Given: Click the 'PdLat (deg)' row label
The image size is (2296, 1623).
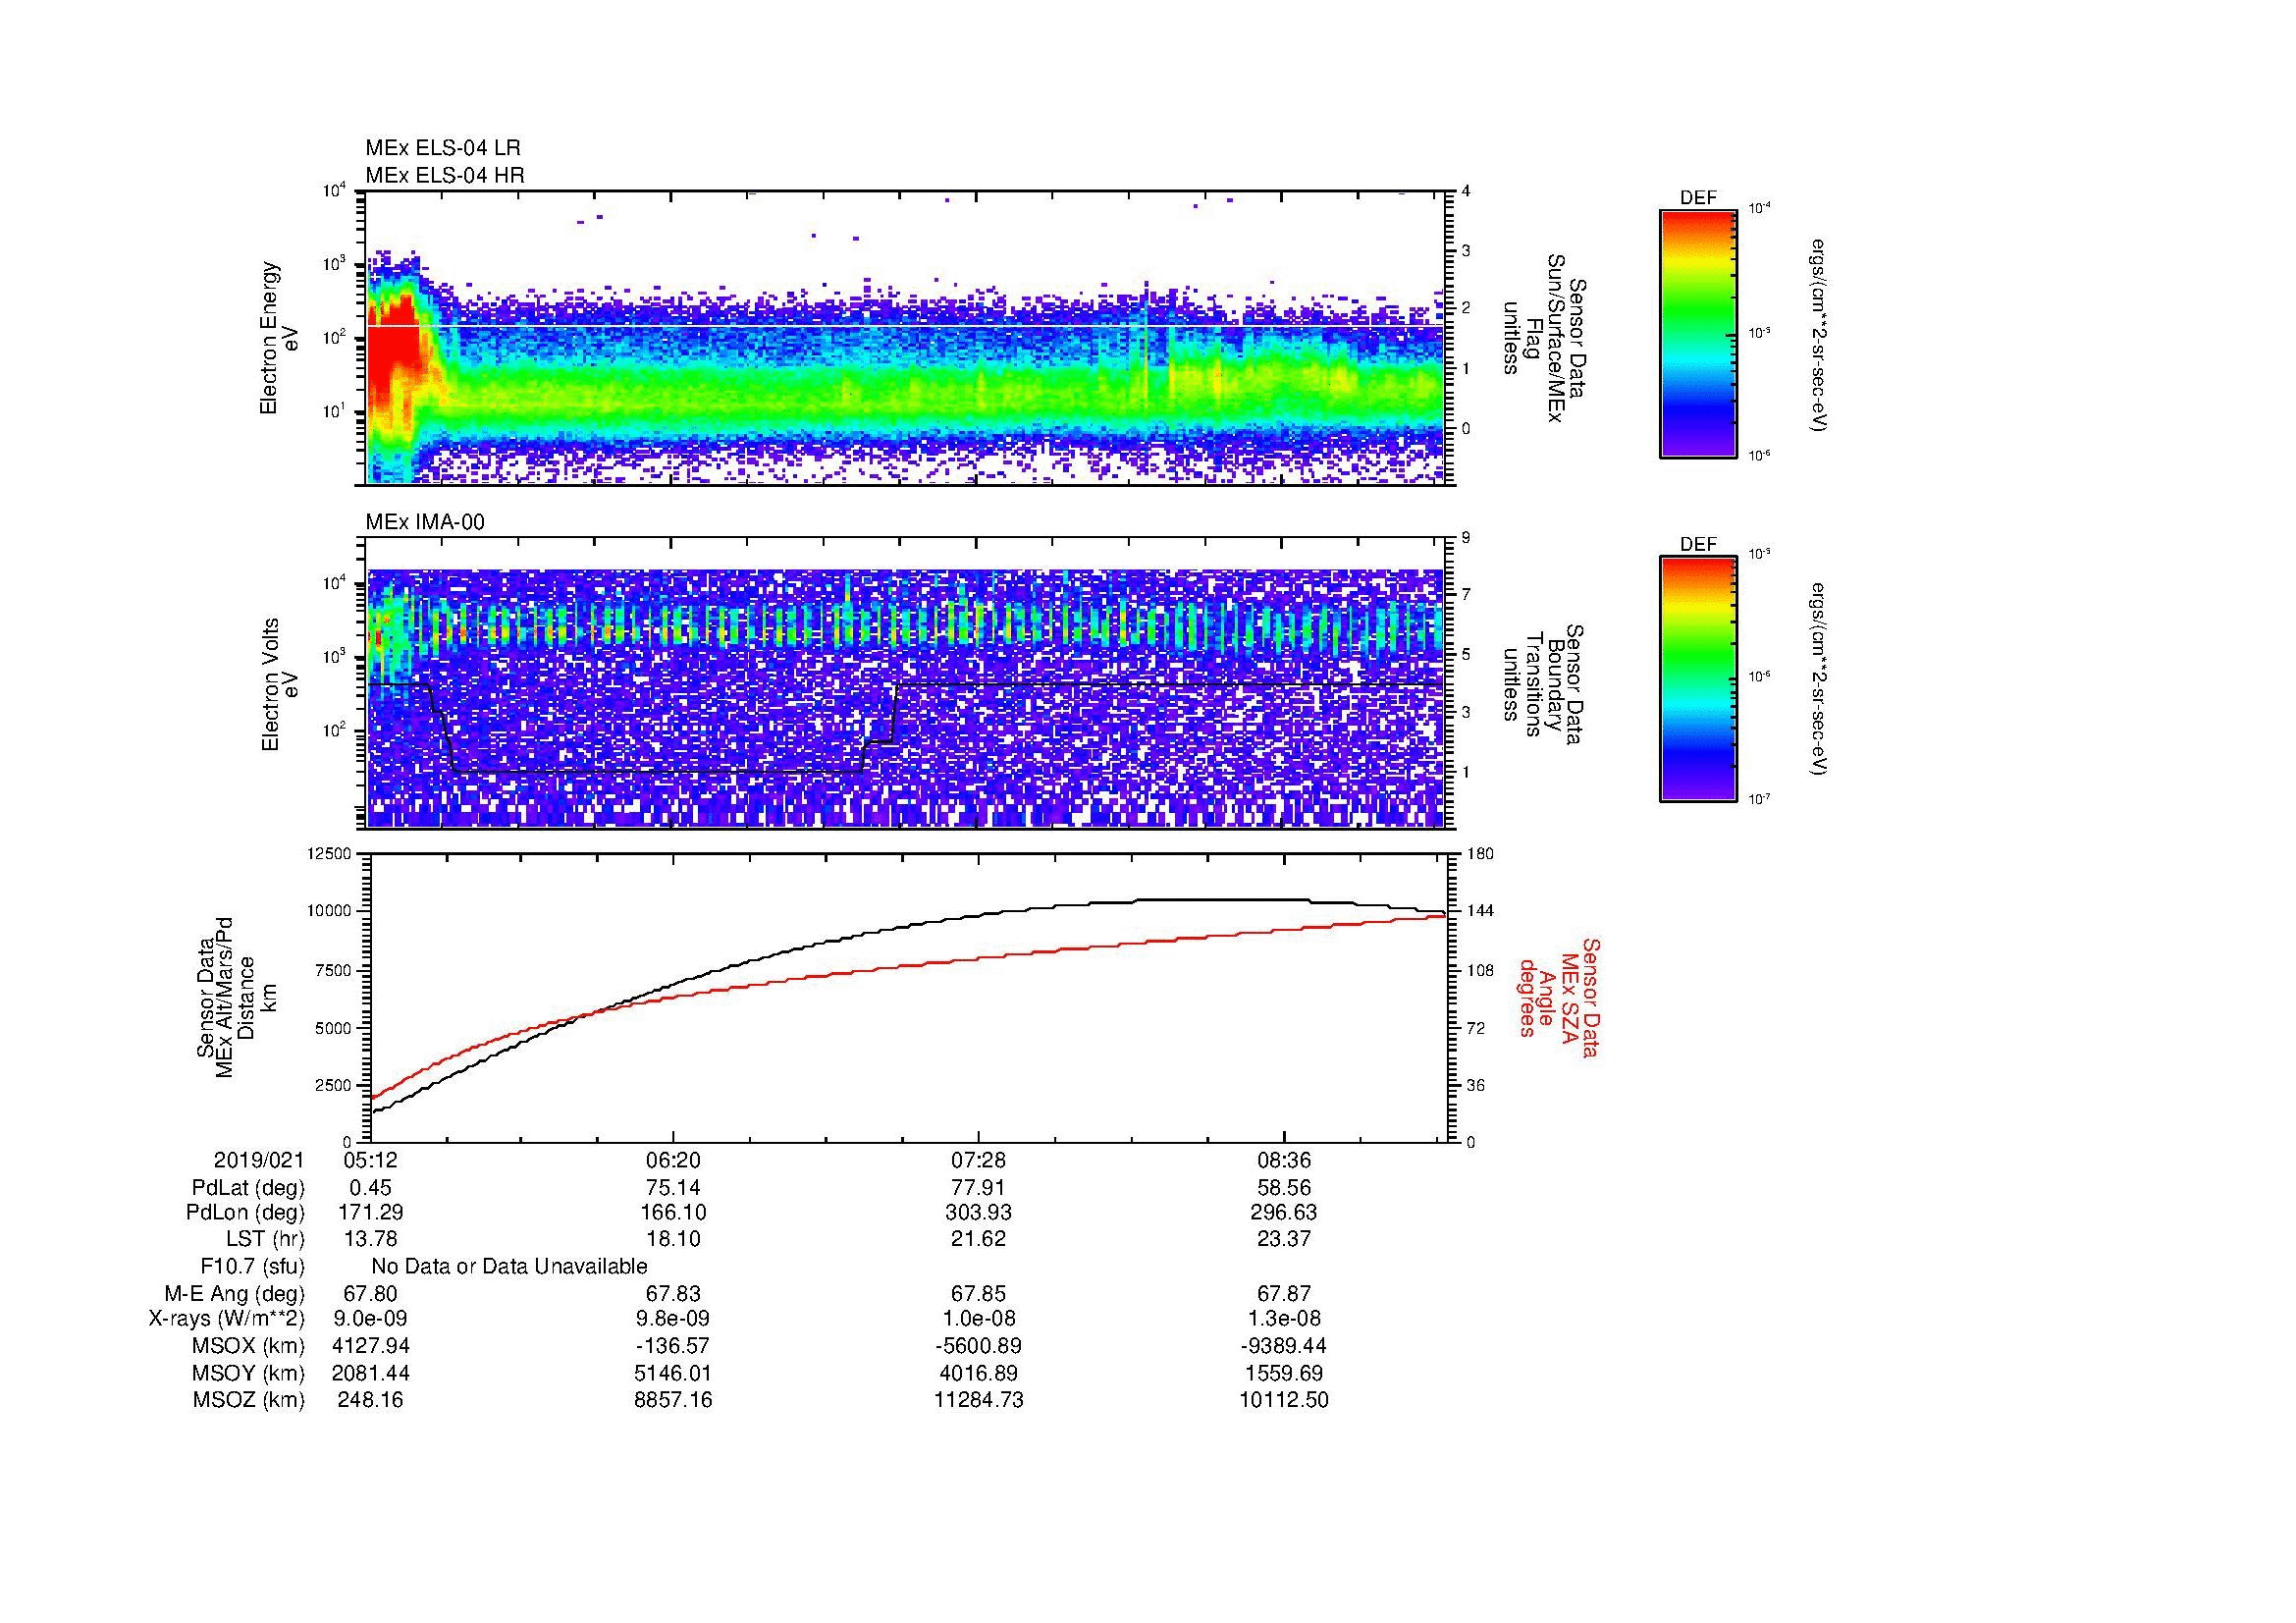Looking at the screenshot, I should coord(248,1188).
